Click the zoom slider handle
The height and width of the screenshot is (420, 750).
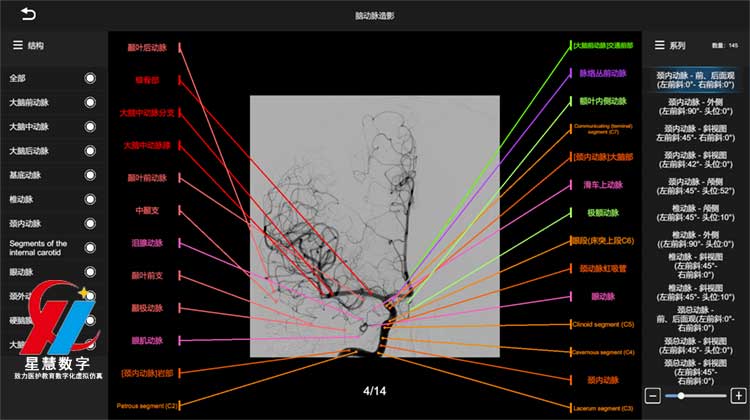click(682, 396)
